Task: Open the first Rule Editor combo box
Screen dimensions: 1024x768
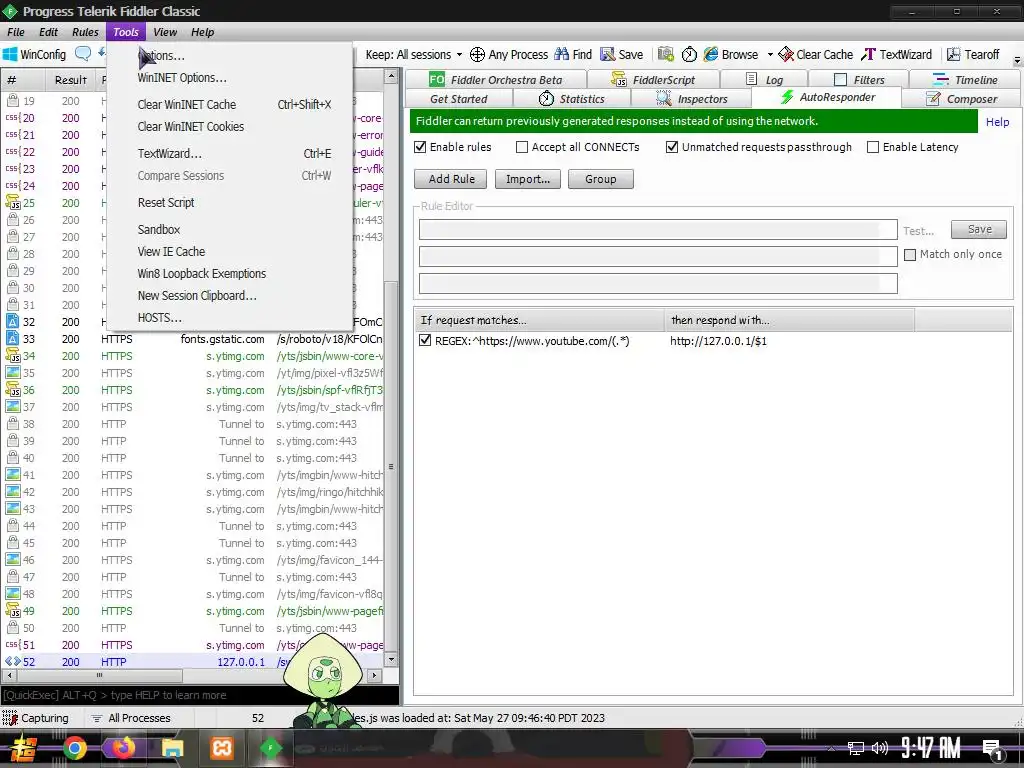Action: click(x=658, y=230)
